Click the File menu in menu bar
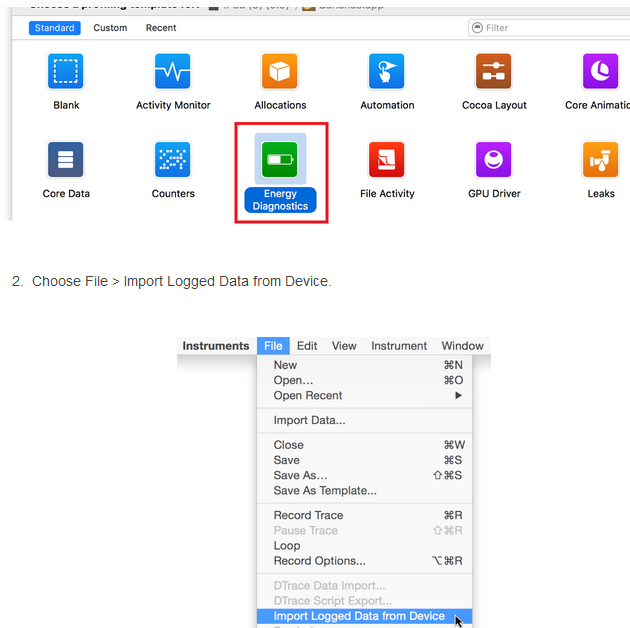Screen dimensions: 630x628 tap(273, 346)
